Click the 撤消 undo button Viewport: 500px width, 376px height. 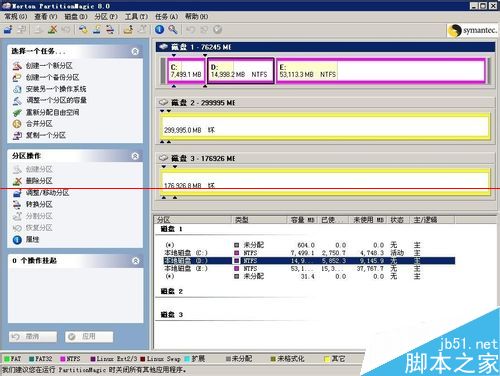33,337
